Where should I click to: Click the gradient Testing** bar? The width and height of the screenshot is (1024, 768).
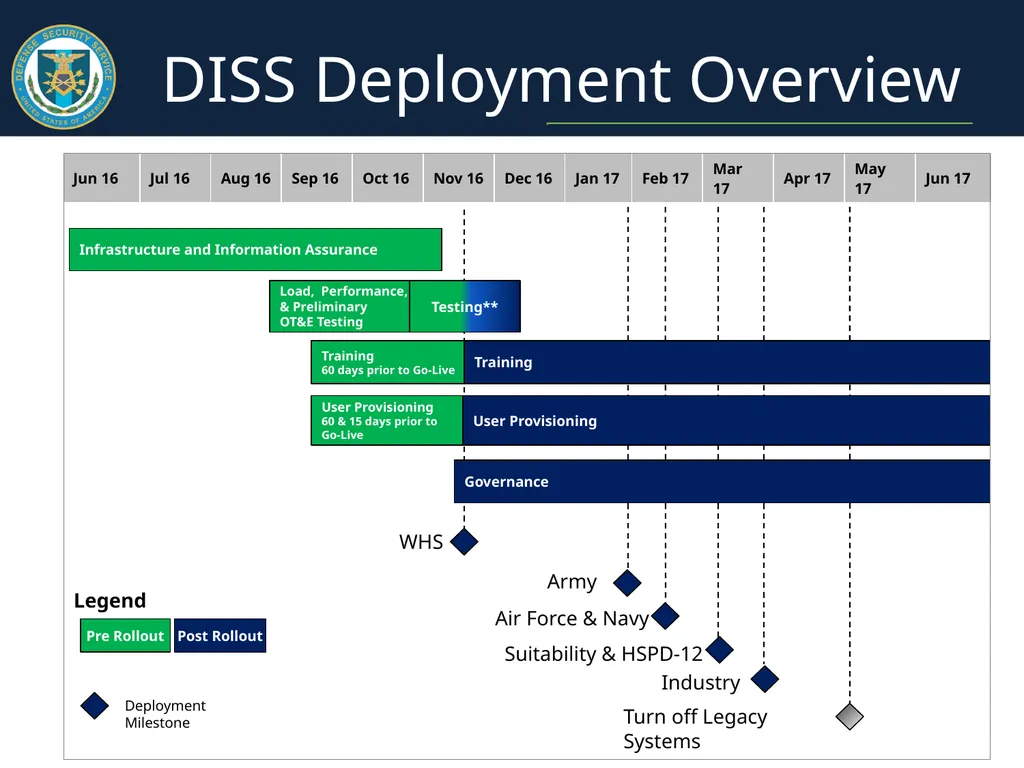pos(465,306)
